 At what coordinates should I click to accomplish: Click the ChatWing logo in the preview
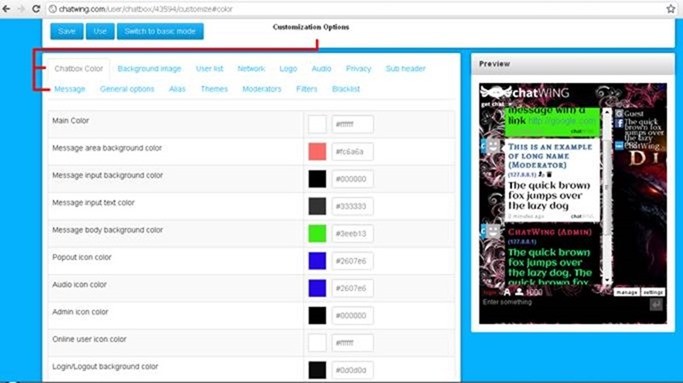pos(525,92)
